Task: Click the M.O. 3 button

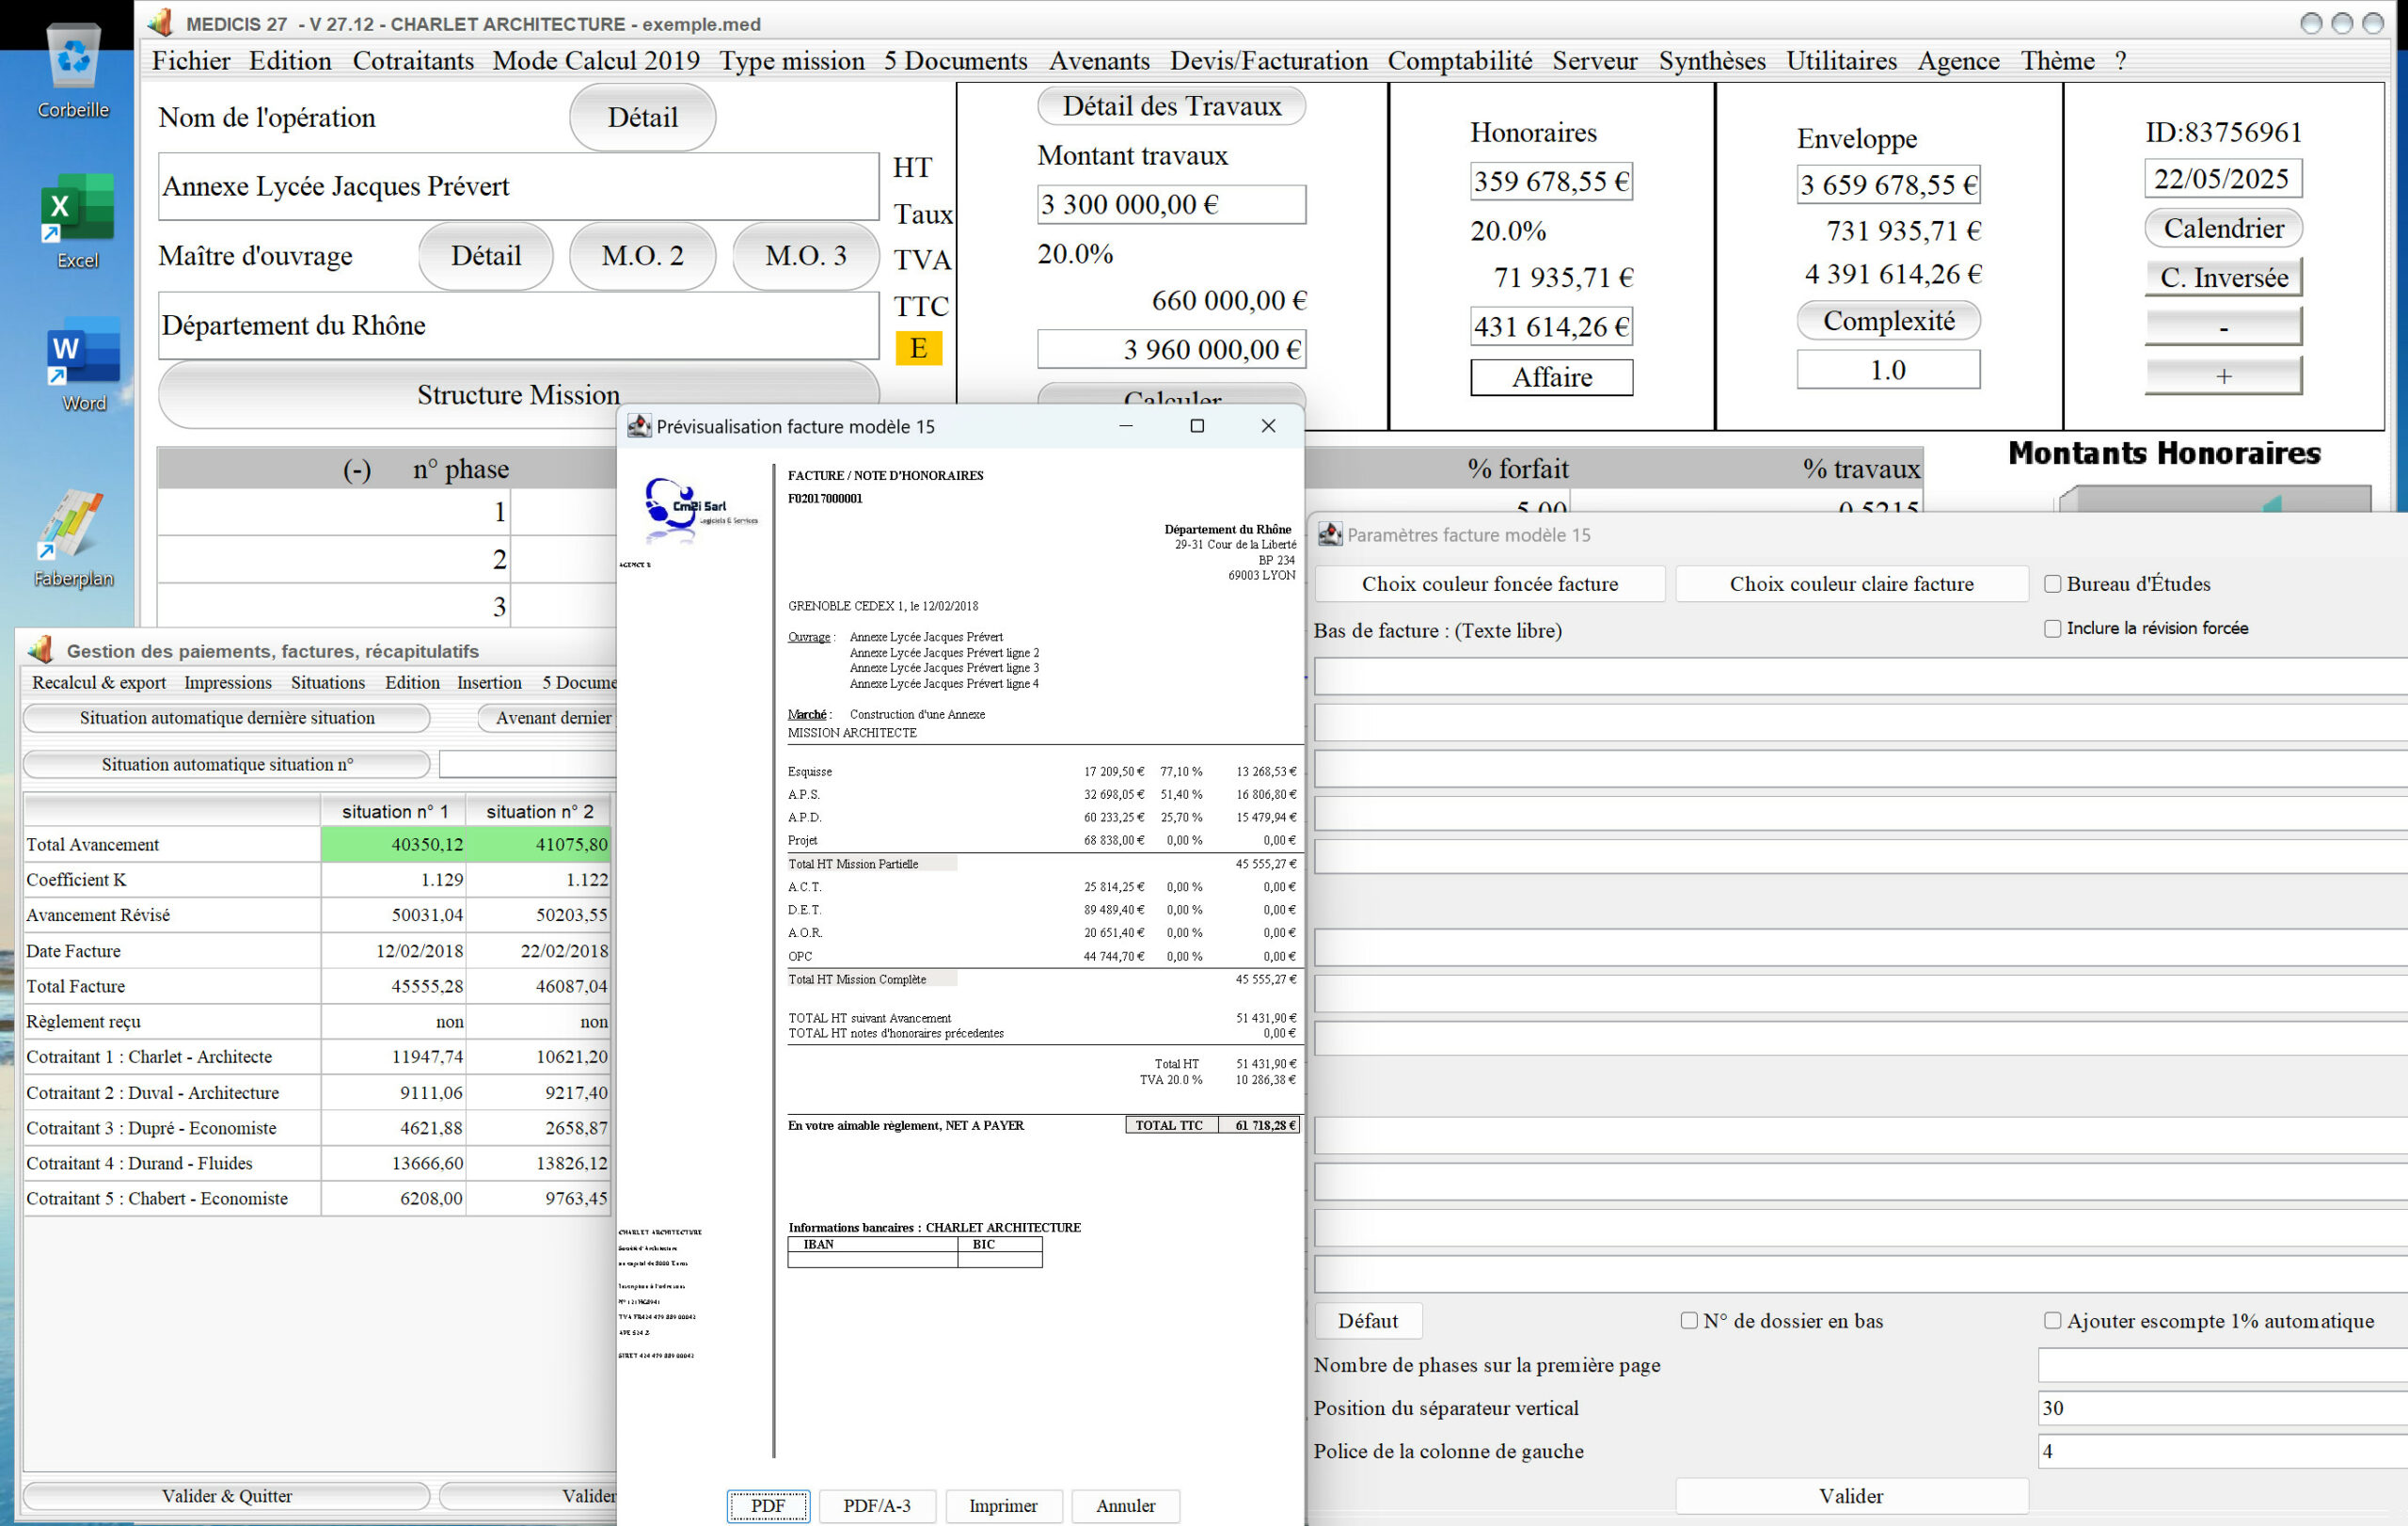Action: pos(805,256)
